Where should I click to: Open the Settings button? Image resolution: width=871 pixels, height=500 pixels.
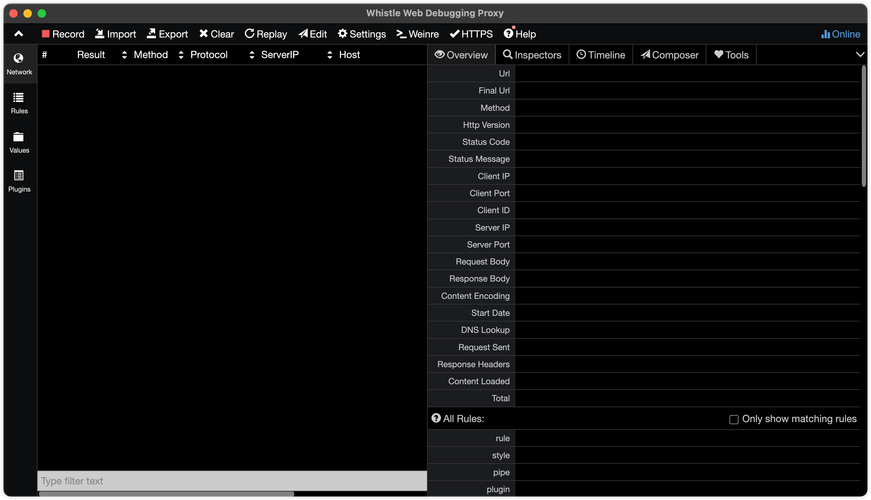362,34
